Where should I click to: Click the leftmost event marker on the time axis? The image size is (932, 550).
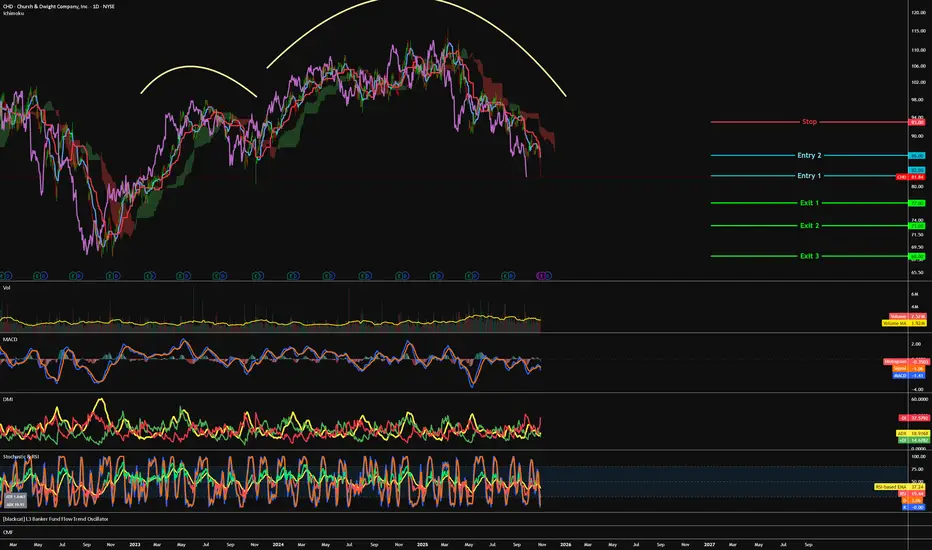pyautogui.click(x=4, y=273)
